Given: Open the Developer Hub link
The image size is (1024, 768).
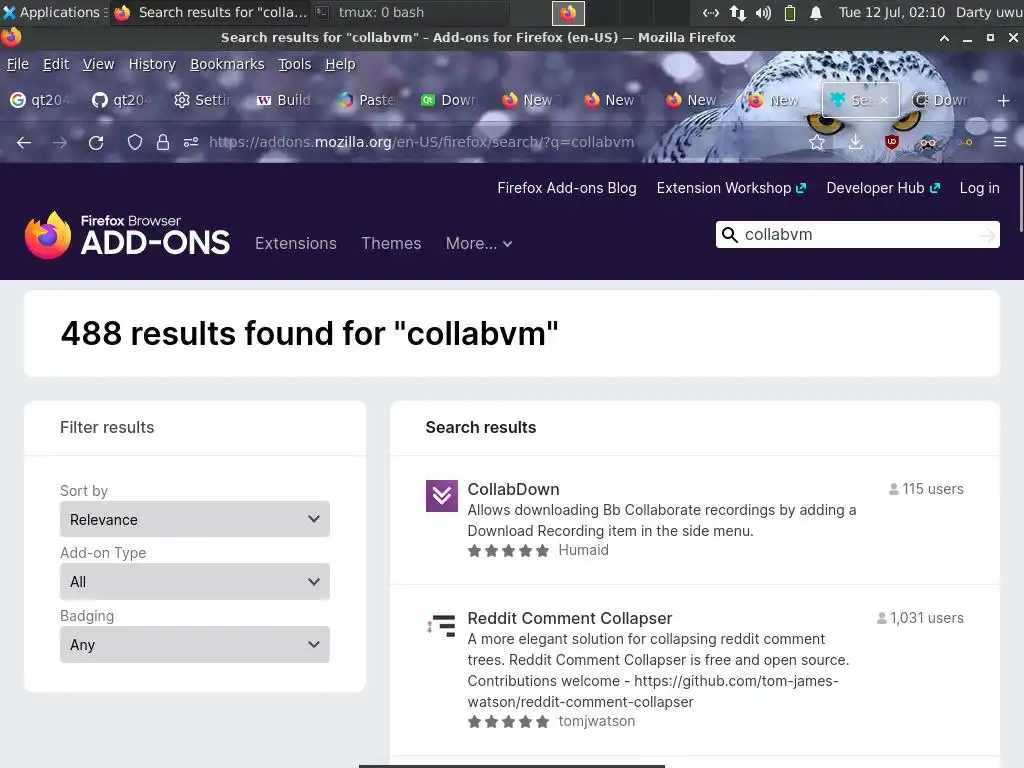Looking at the screenshot, I should point(883,188).
